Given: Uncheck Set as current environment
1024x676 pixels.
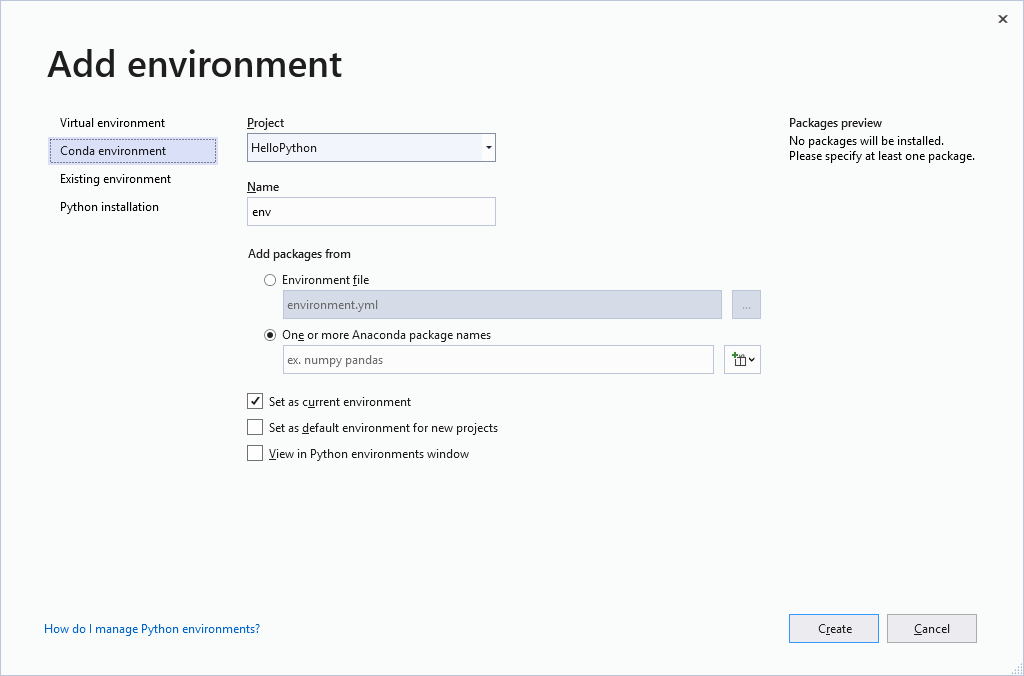Looking at the screenshot, I should (255, 402).
